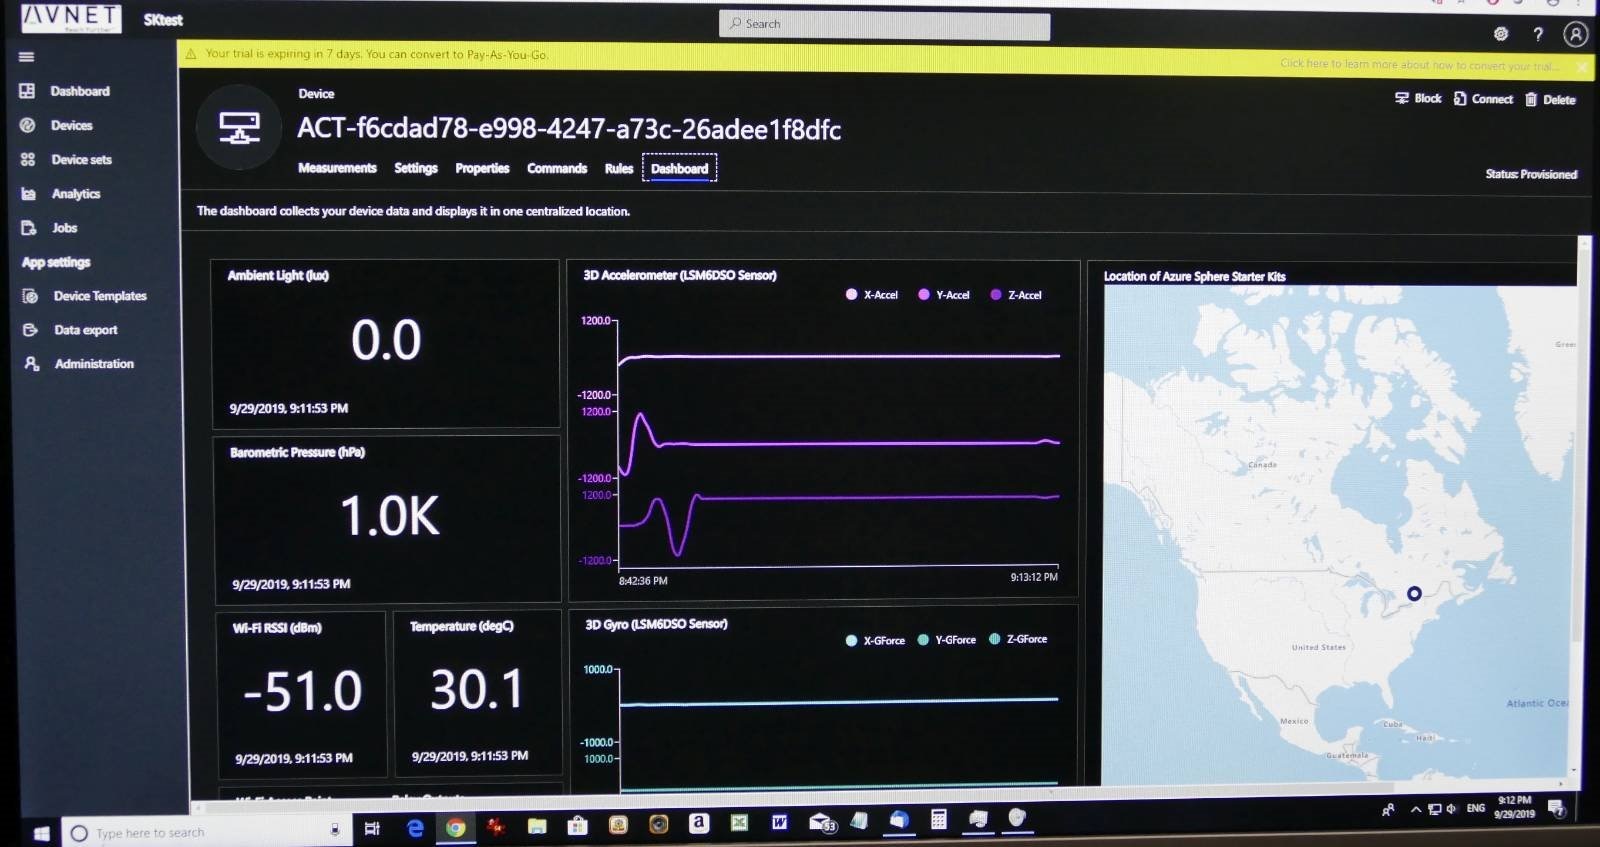Open Calculator from the taskbar
1600x847 pixels.
(x=938, y=819)
